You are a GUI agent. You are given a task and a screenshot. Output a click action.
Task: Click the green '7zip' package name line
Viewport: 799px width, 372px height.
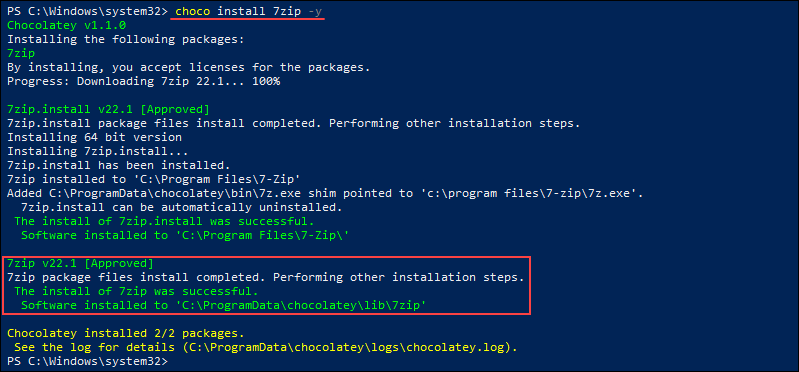(x=21, y=54)
